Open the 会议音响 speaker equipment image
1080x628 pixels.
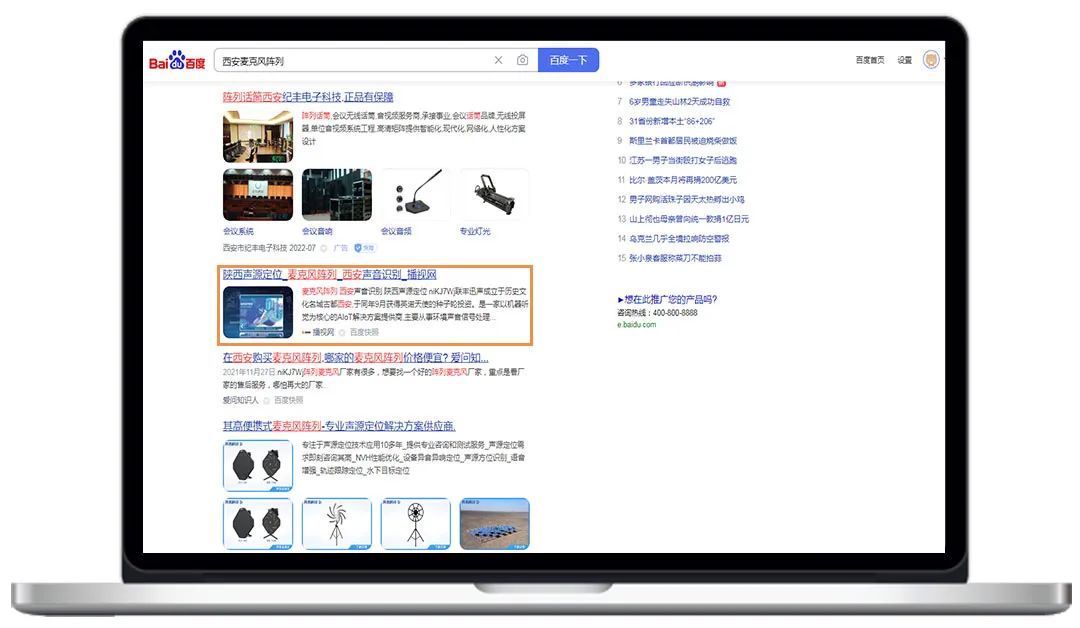pos(337,195)
